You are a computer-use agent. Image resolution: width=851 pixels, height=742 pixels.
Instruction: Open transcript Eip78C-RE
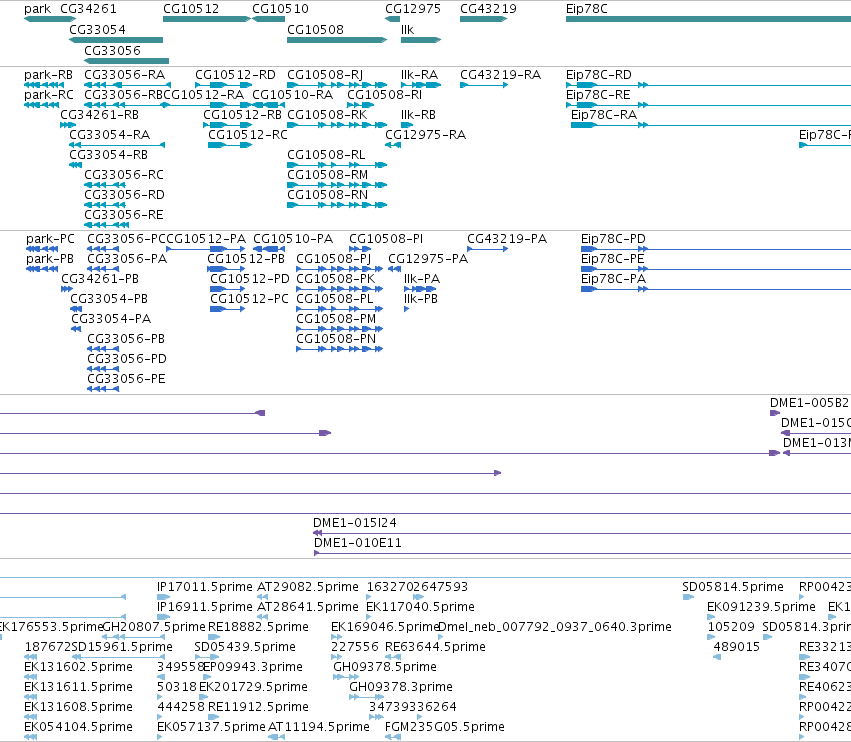(598, 94)
